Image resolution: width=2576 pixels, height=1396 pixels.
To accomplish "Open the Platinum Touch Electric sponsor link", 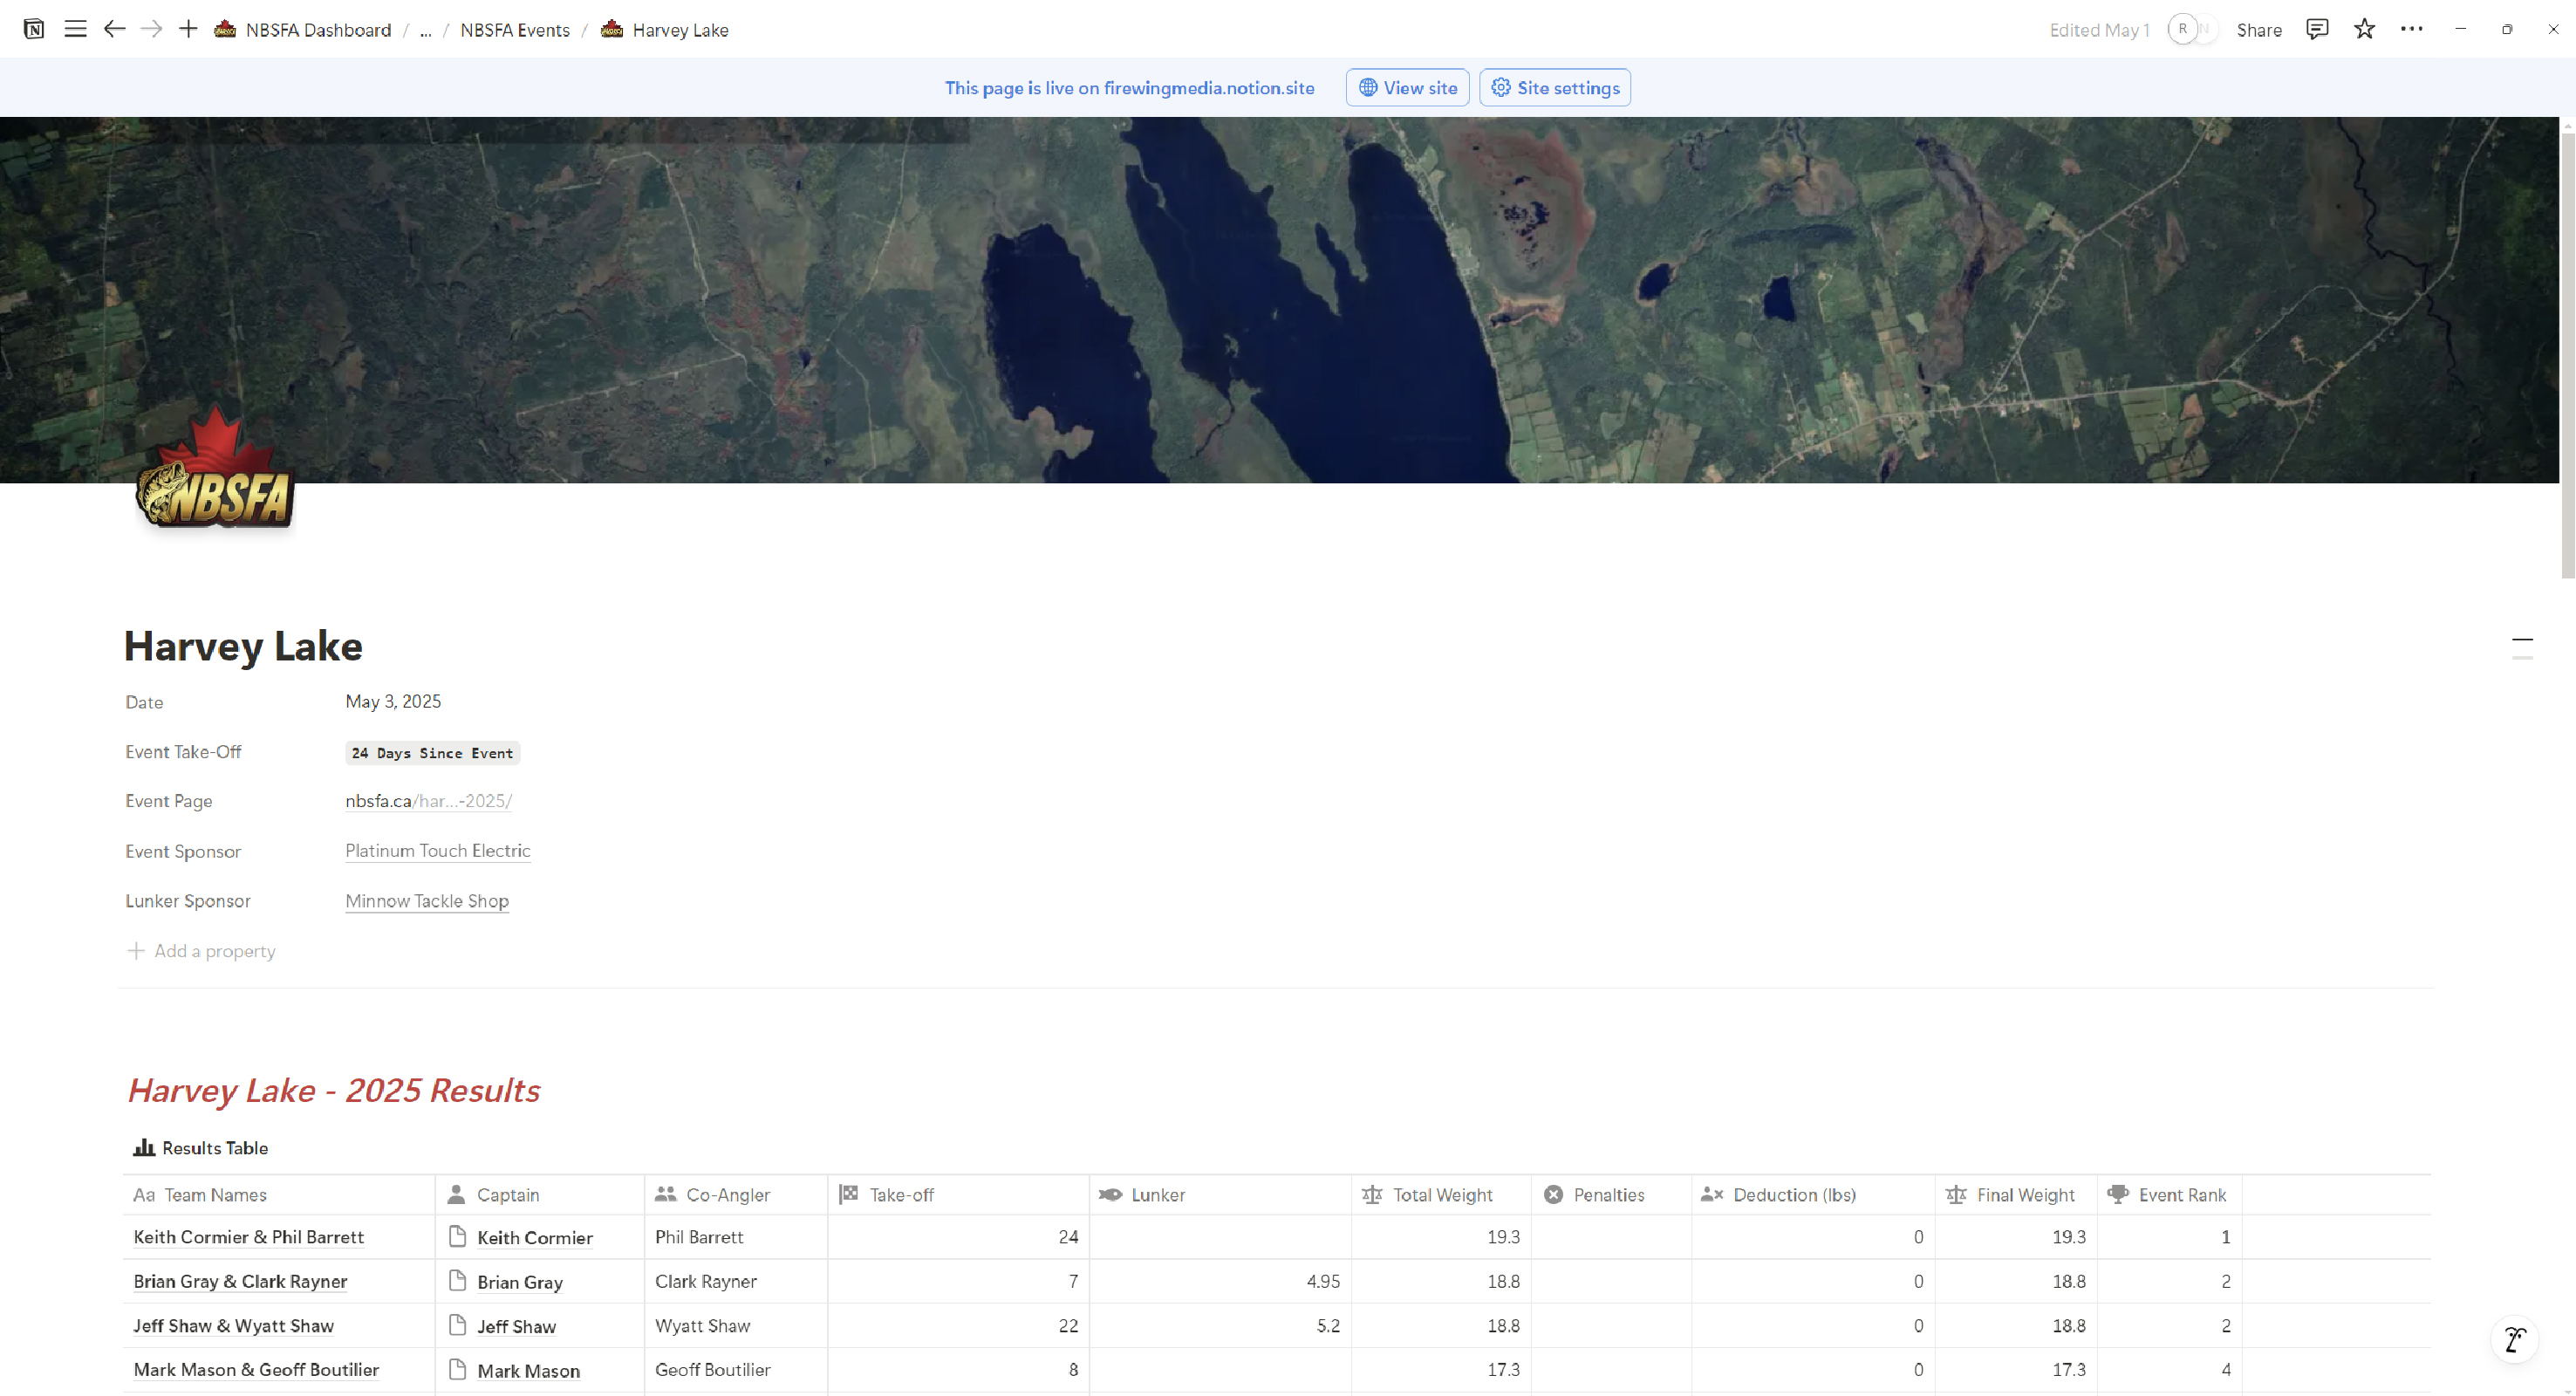I will [438, 851].
